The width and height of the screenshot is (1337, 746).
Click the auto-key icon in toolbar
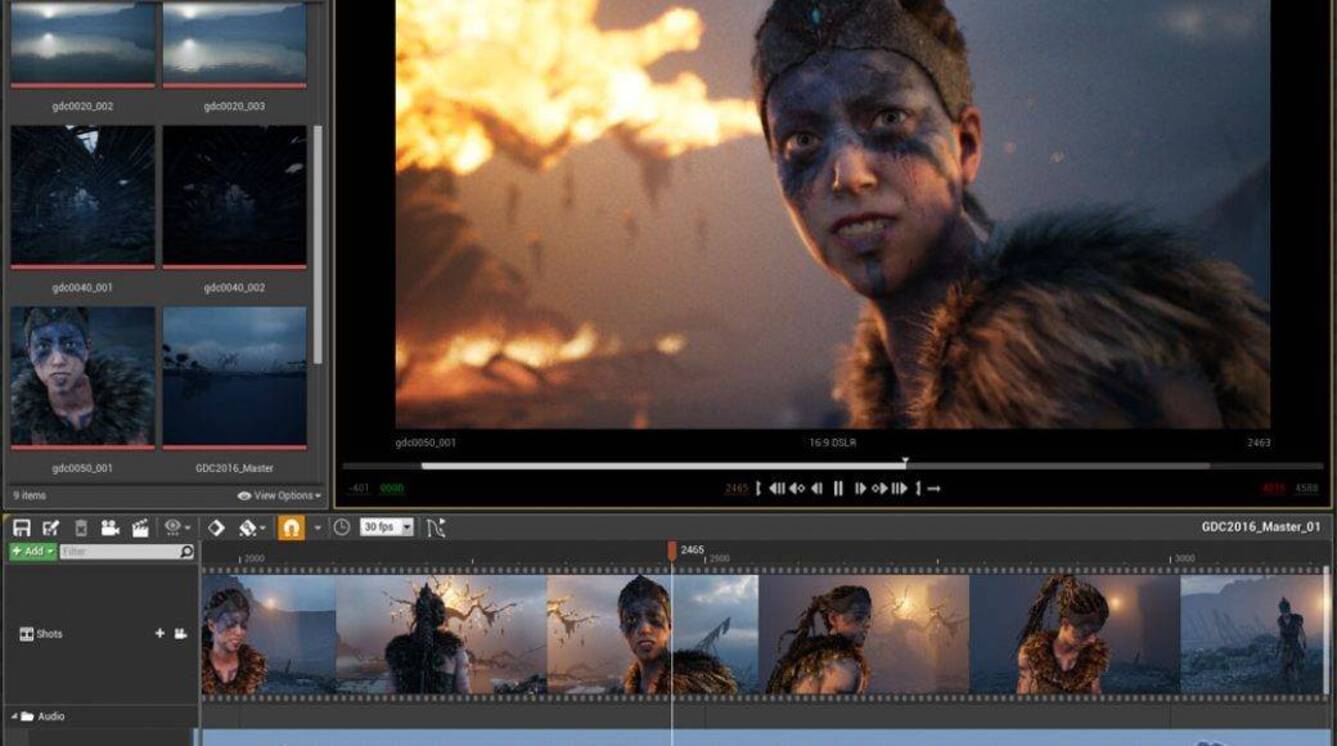[249, 527]
